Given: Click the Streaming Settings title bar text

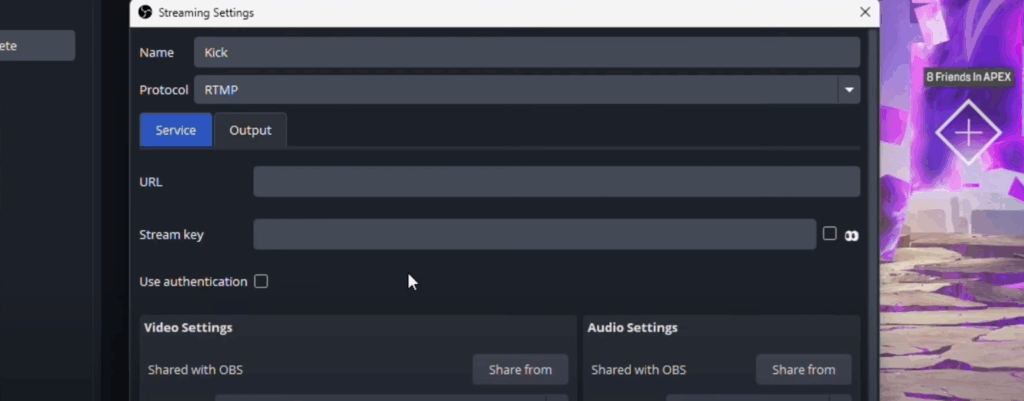Looking at the screenshot, I should [x=206, y=13].
